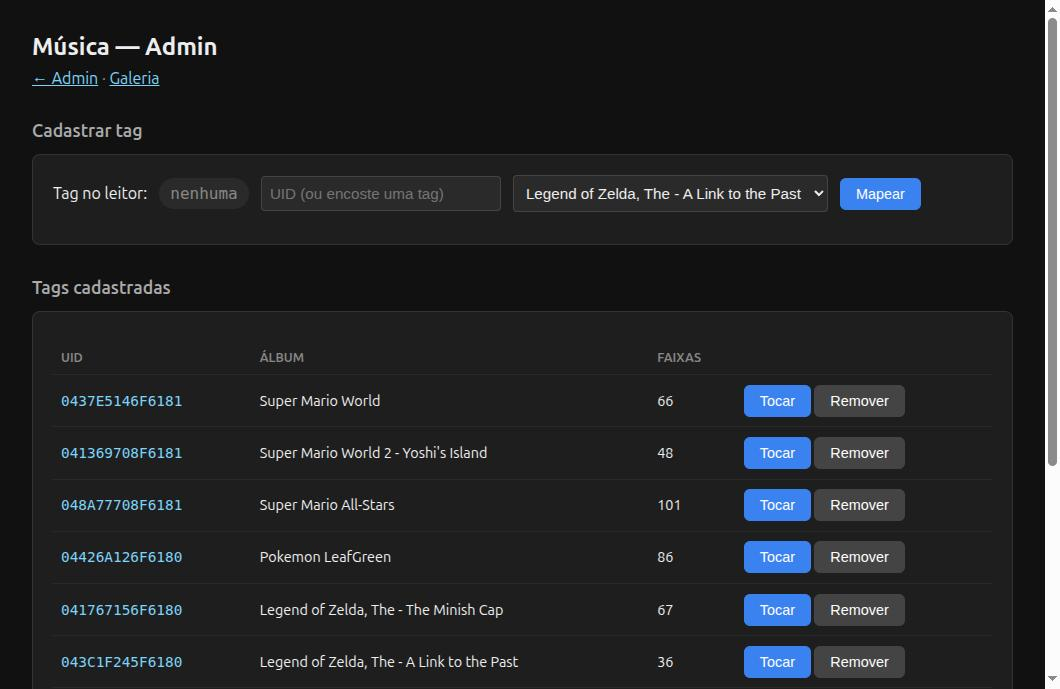Open the album selection dropdown
The image size is (1060, 689).
[x=670, y=194]
